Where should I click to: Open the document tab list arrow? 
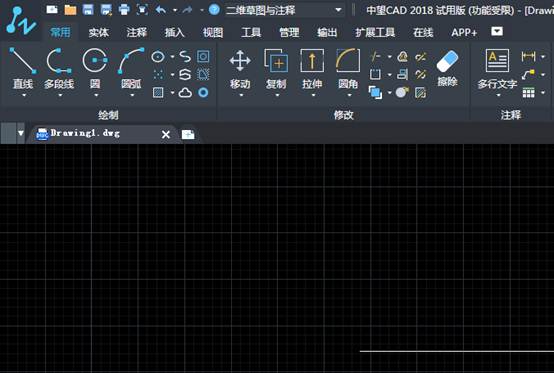click(20, 133)
